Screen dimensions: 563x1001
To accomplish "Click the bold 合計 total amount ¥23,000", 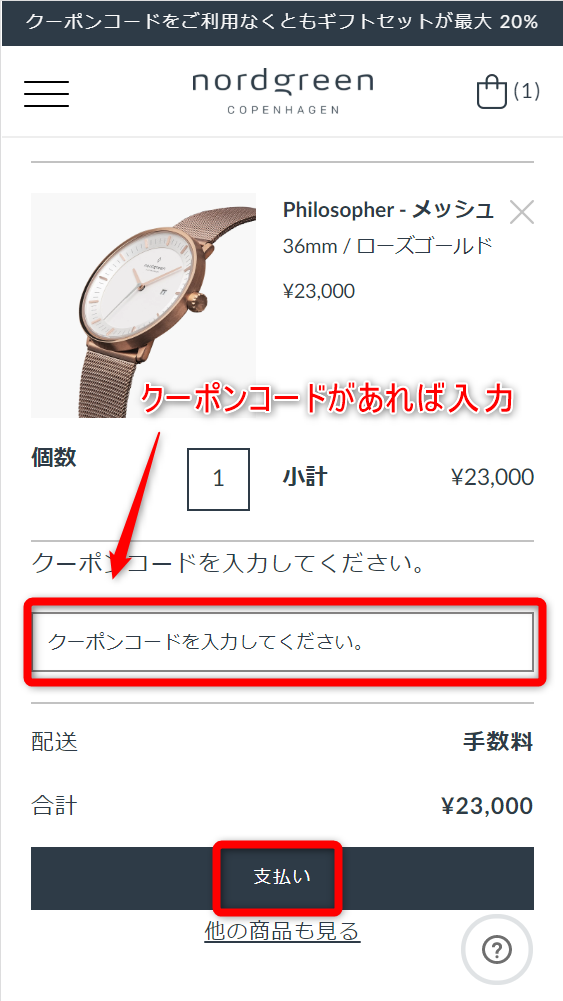I will click(487, 806).
